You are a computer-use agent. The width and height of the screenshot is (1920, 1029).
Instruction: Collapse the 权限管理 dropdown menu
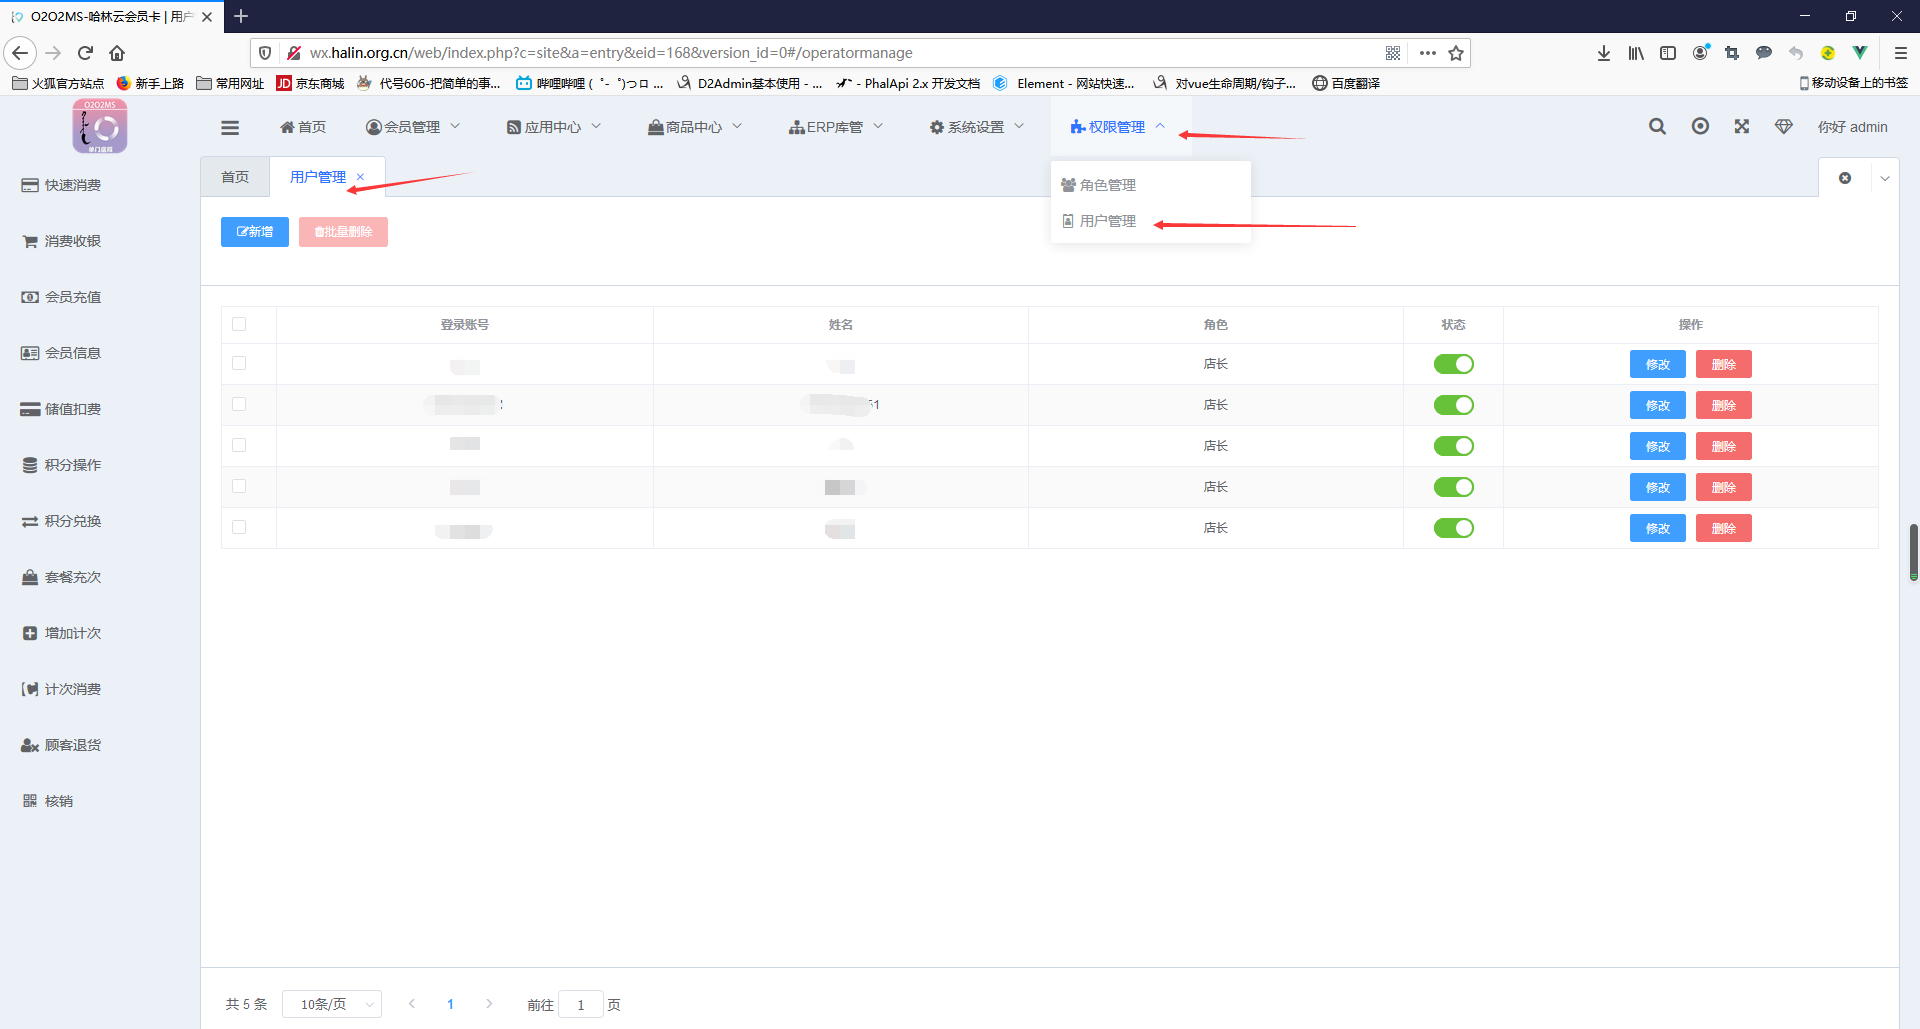pos(1118,127)
